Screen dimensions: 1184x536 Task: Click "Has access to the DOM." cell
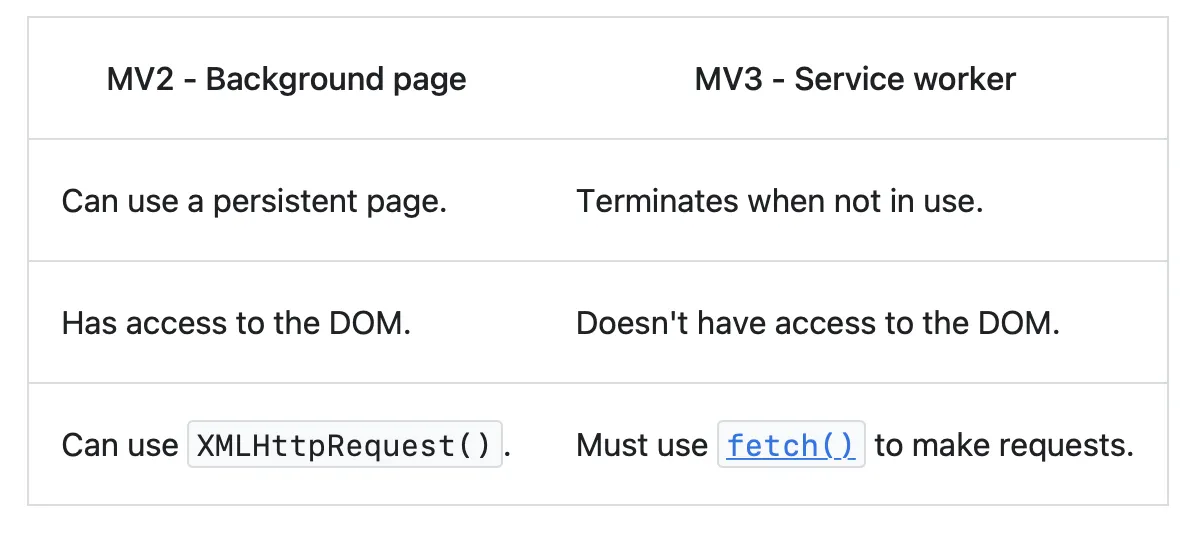[x=236, y=323]
